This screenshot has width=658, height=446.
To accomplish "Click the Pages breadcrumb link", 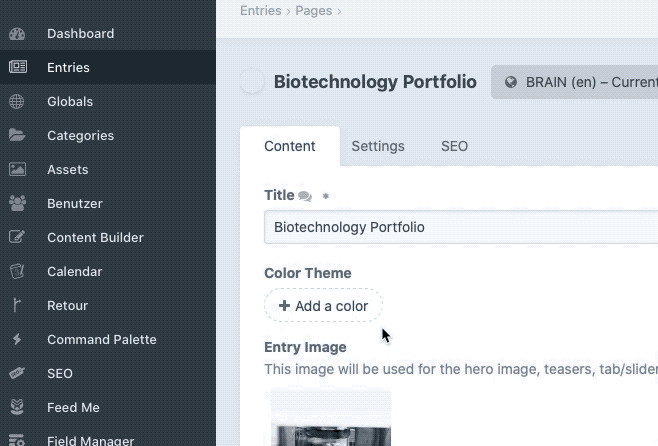I will coord(313,11).
